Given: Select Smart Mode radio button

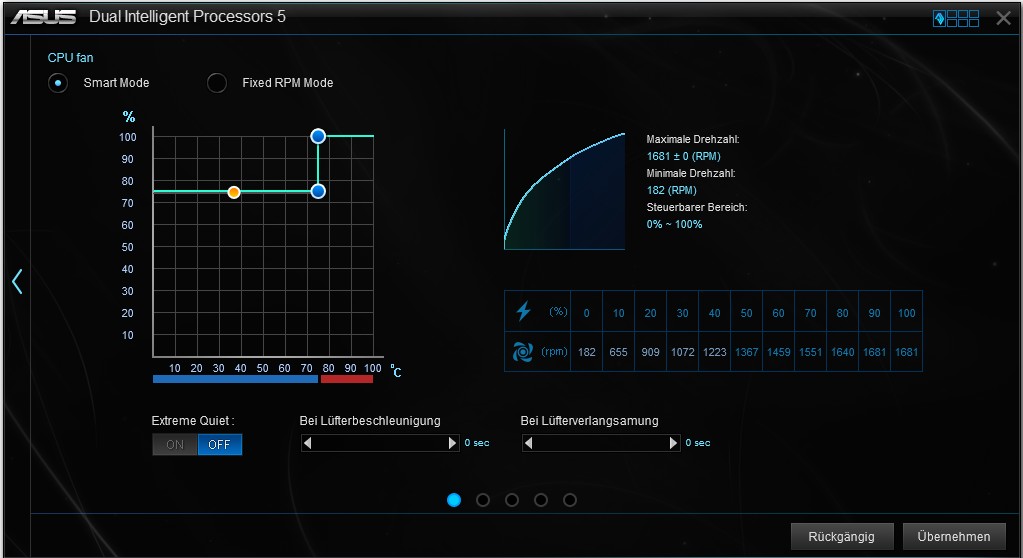Looking at the screenshot, I should click(x=58, y=83).
